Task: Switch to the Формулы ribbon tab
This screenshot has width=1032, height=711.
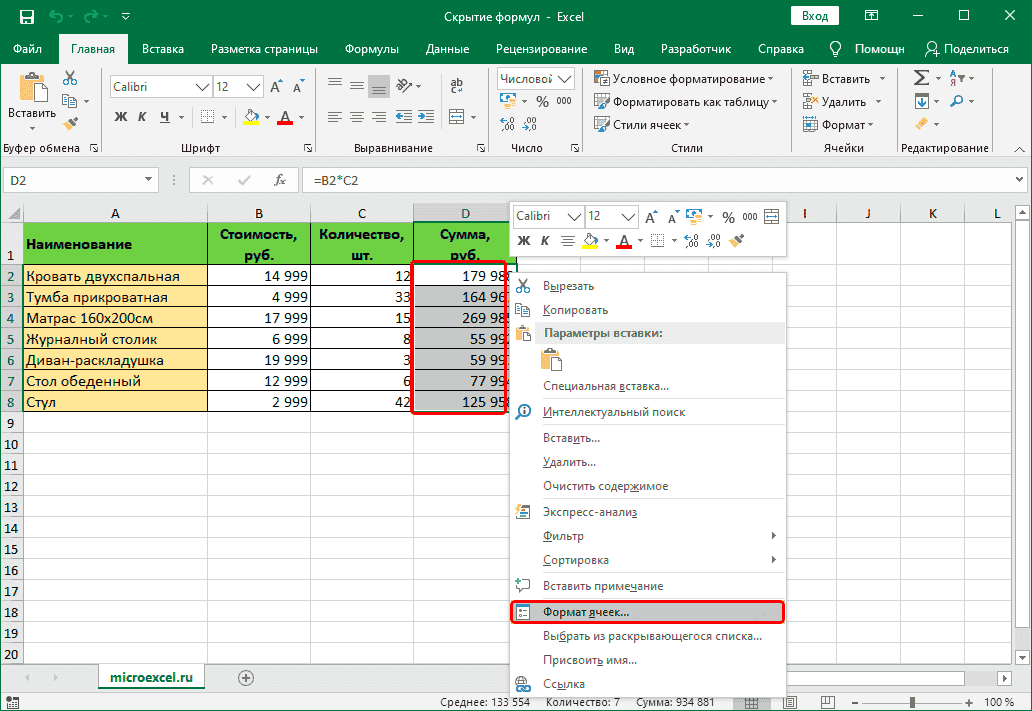Action: [x=371, y=49]
